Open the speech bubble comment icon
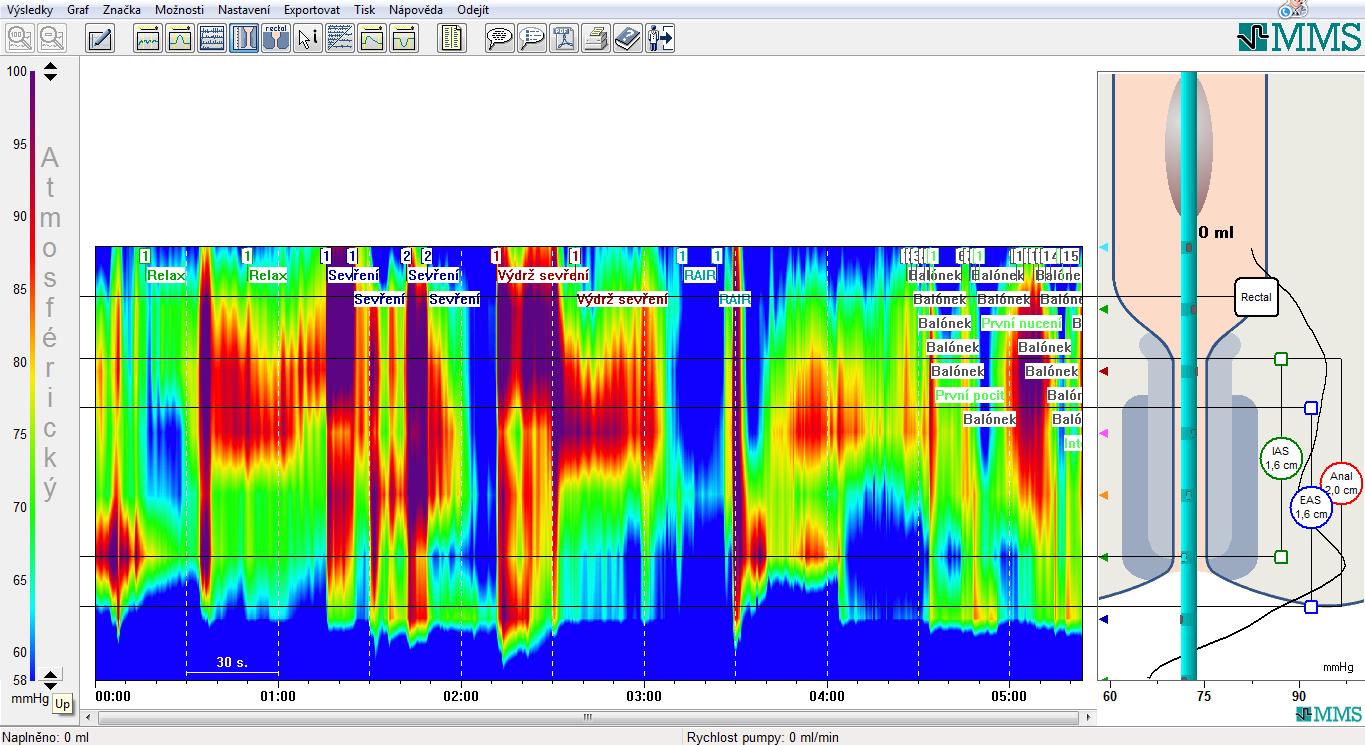 500,39
